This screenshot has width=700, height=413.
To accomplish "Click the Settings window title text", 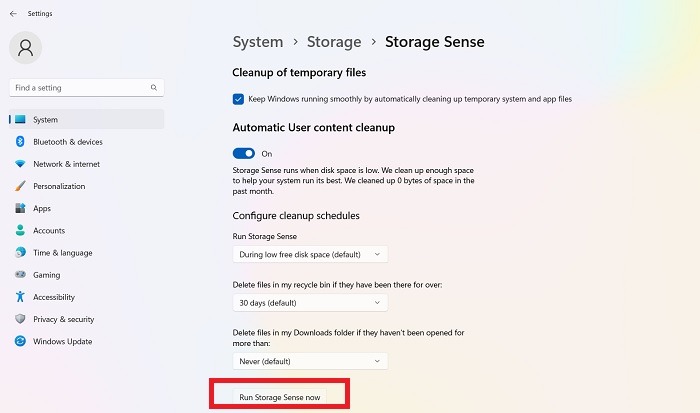I will click(x=40, y=13).
